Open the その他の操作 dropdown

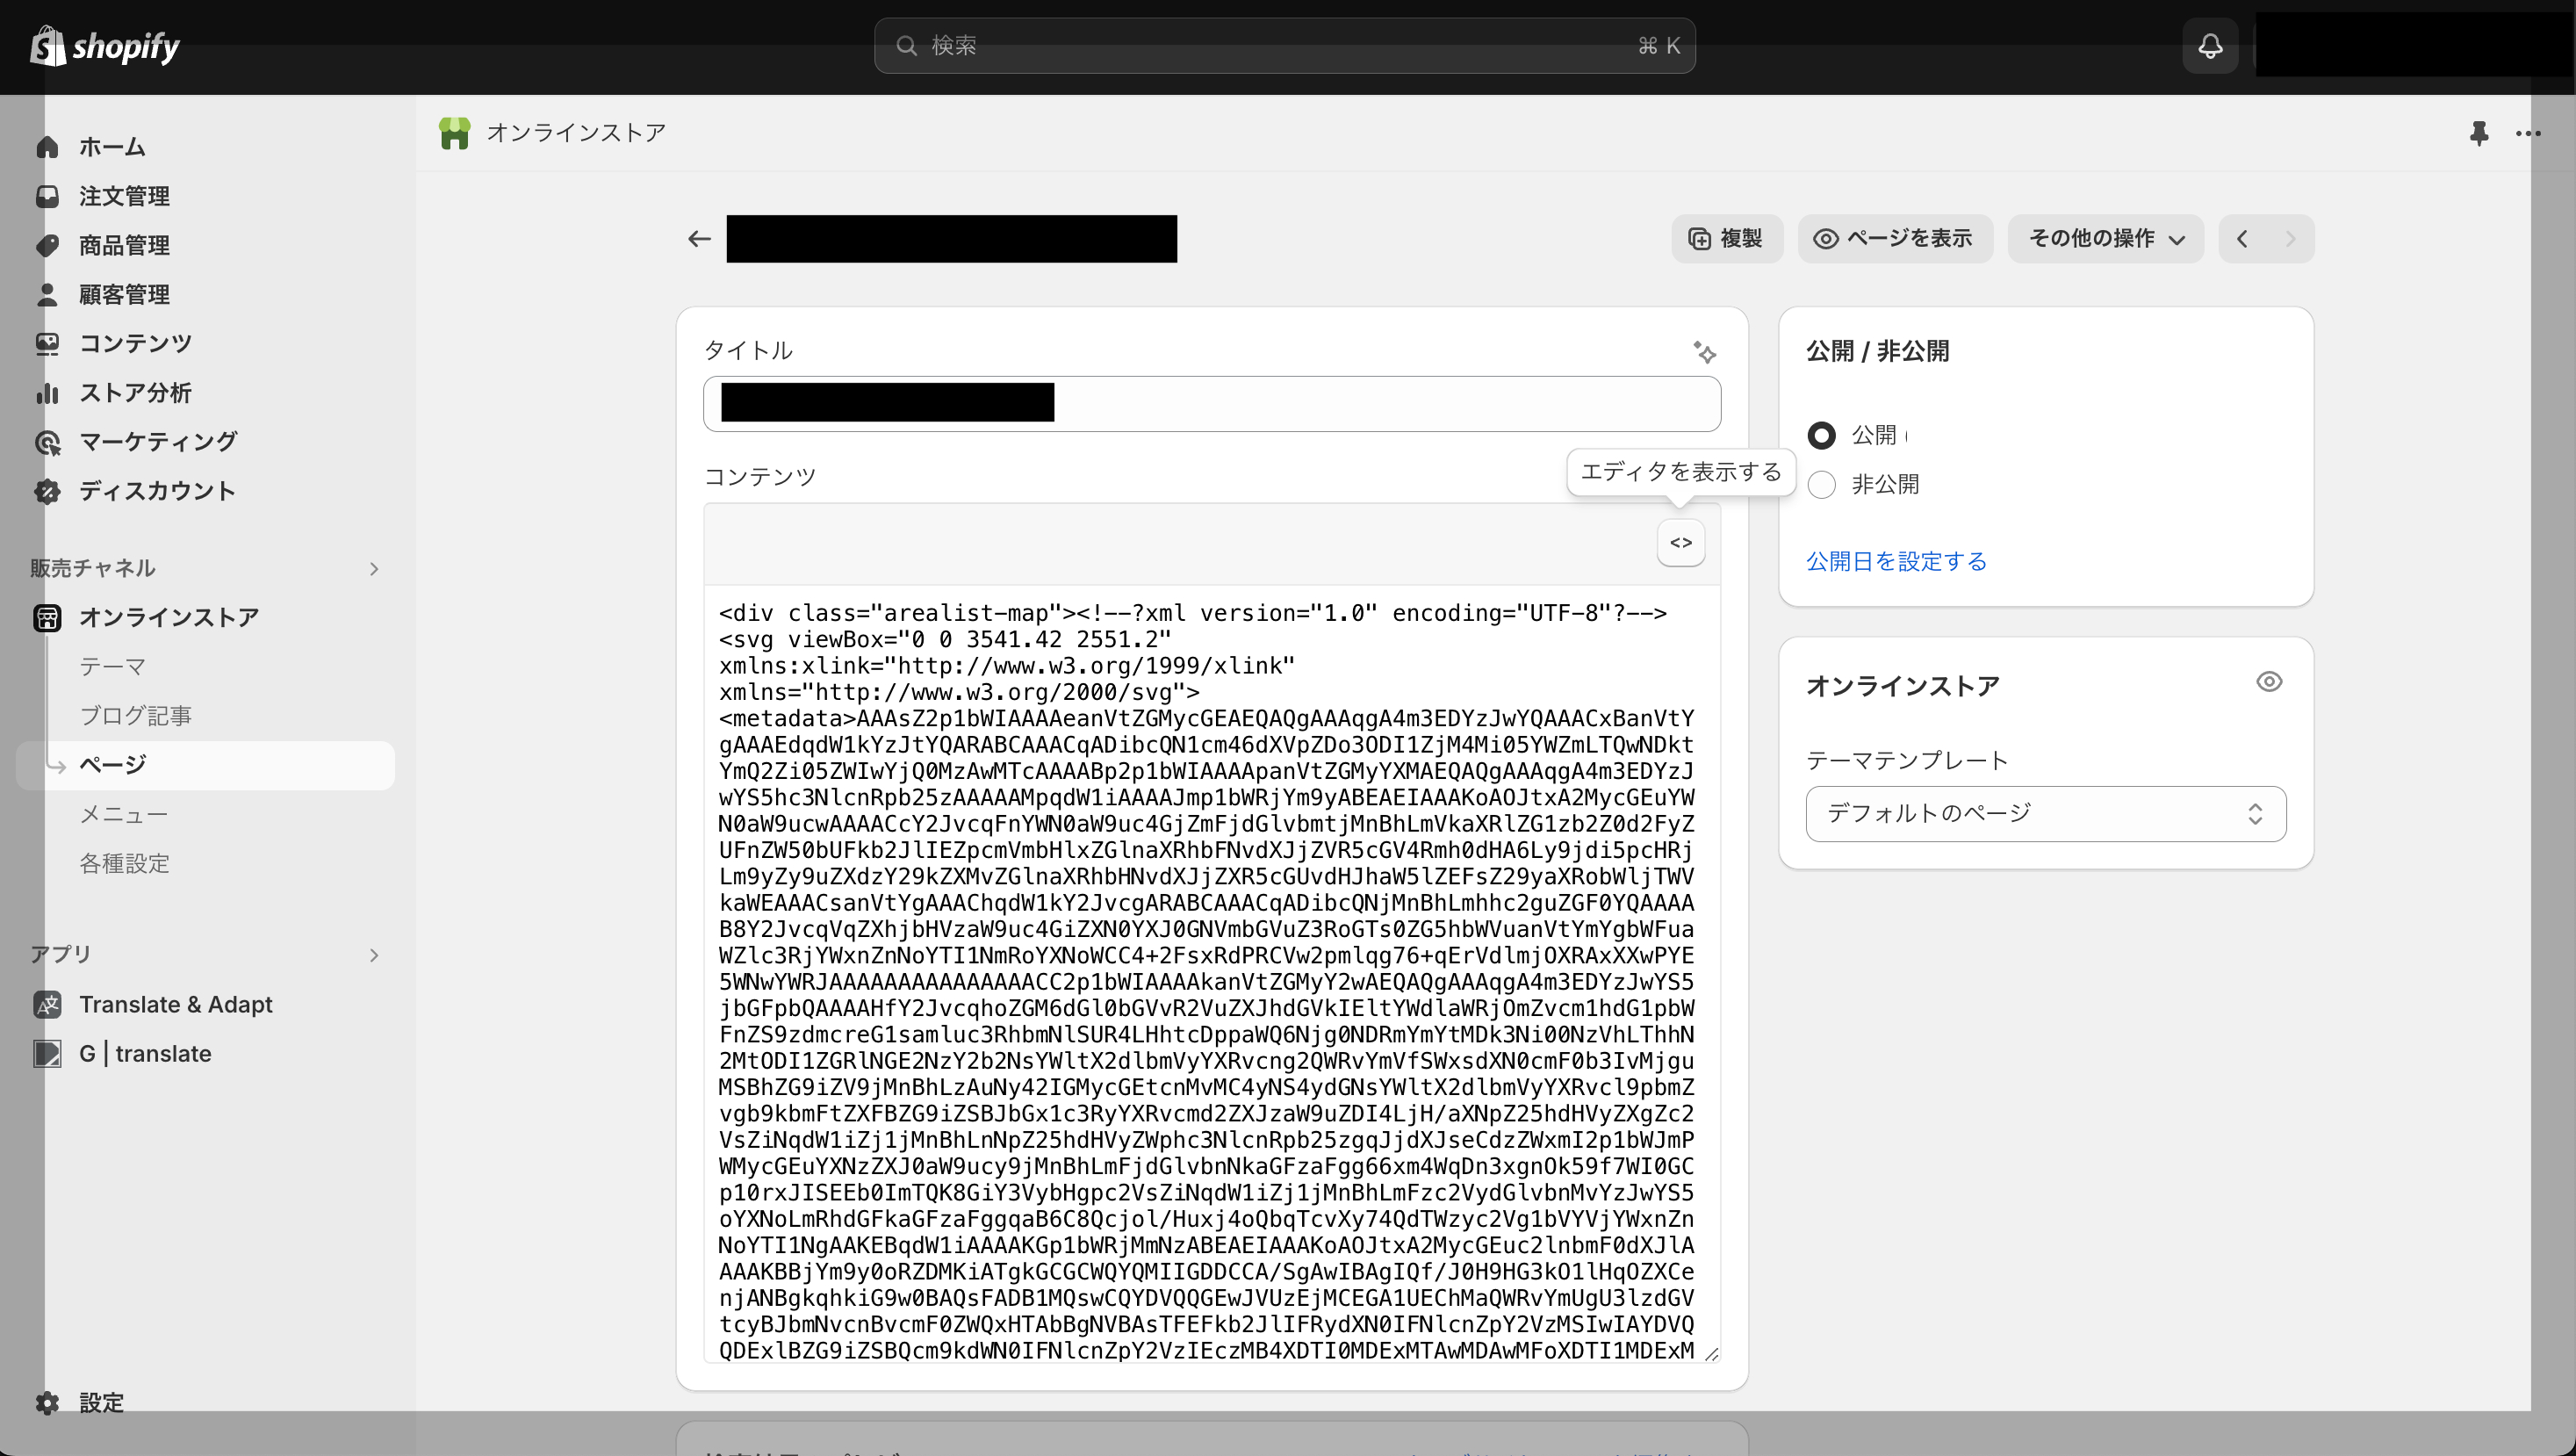[x=2105, y=239]
